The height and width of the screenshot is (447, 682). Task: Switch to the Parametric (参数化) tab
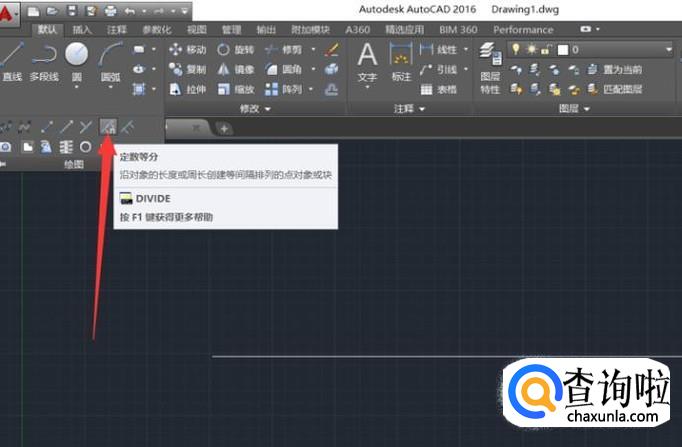point(157,30)
